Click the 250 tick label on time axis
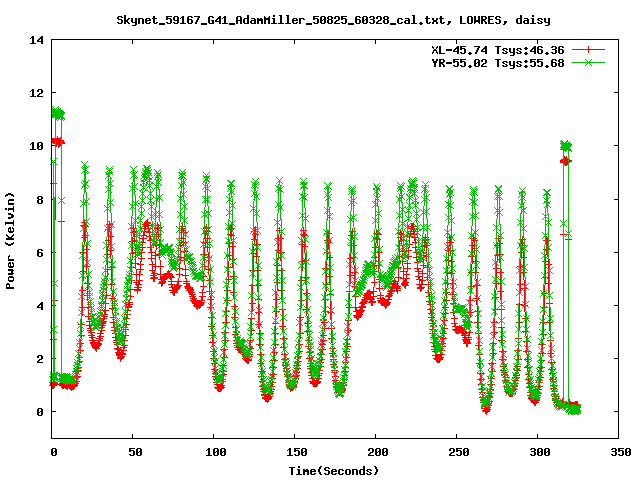 [x=457, y=452]
